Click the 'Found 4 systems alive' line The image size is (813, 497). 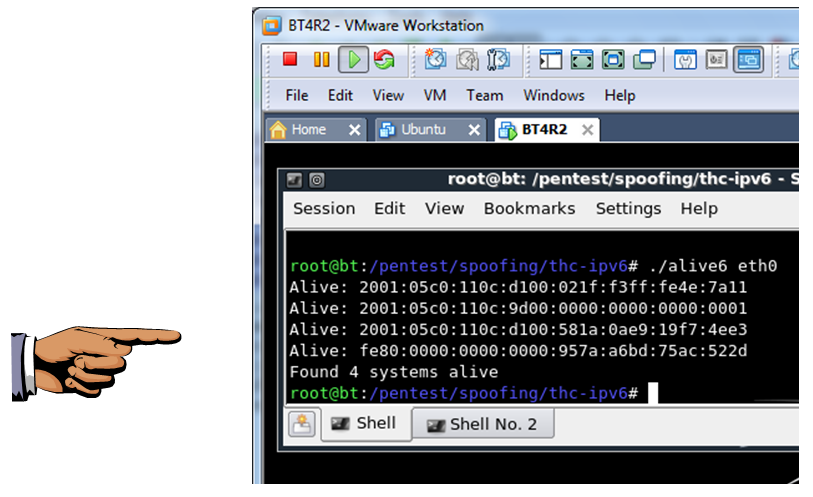394,372
